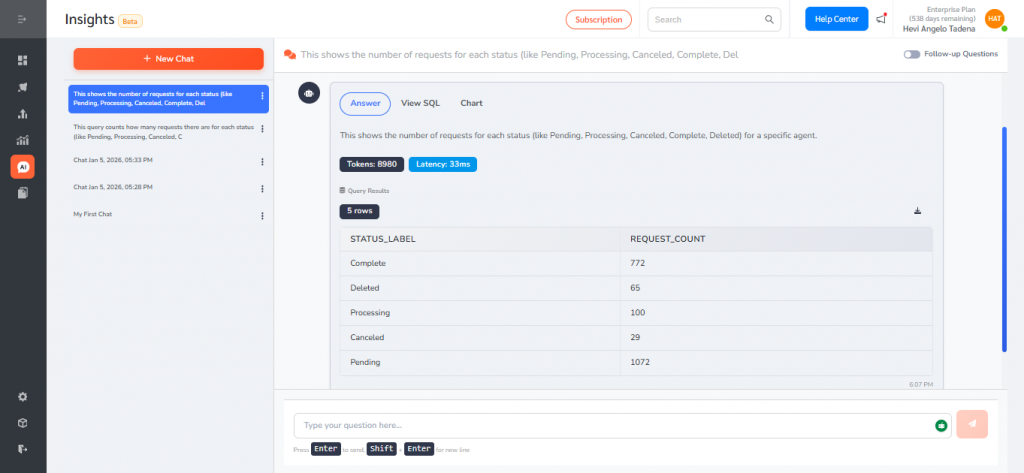The width and height of the screenshot is (1024, 473).
Task: Open the bar chart analytics sidebar icon
Action: 22,140
